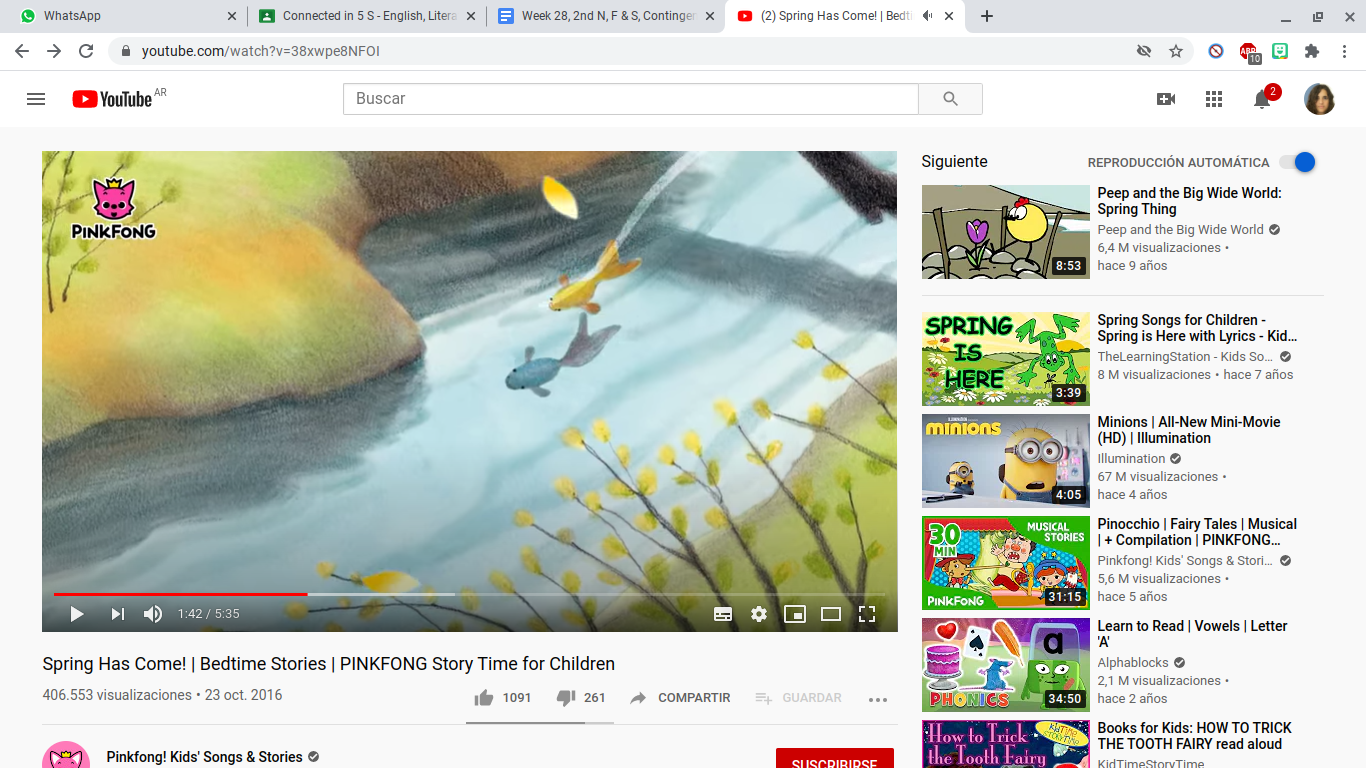Open the Pinocchio Fairy Tales video title

point(1197,532)
